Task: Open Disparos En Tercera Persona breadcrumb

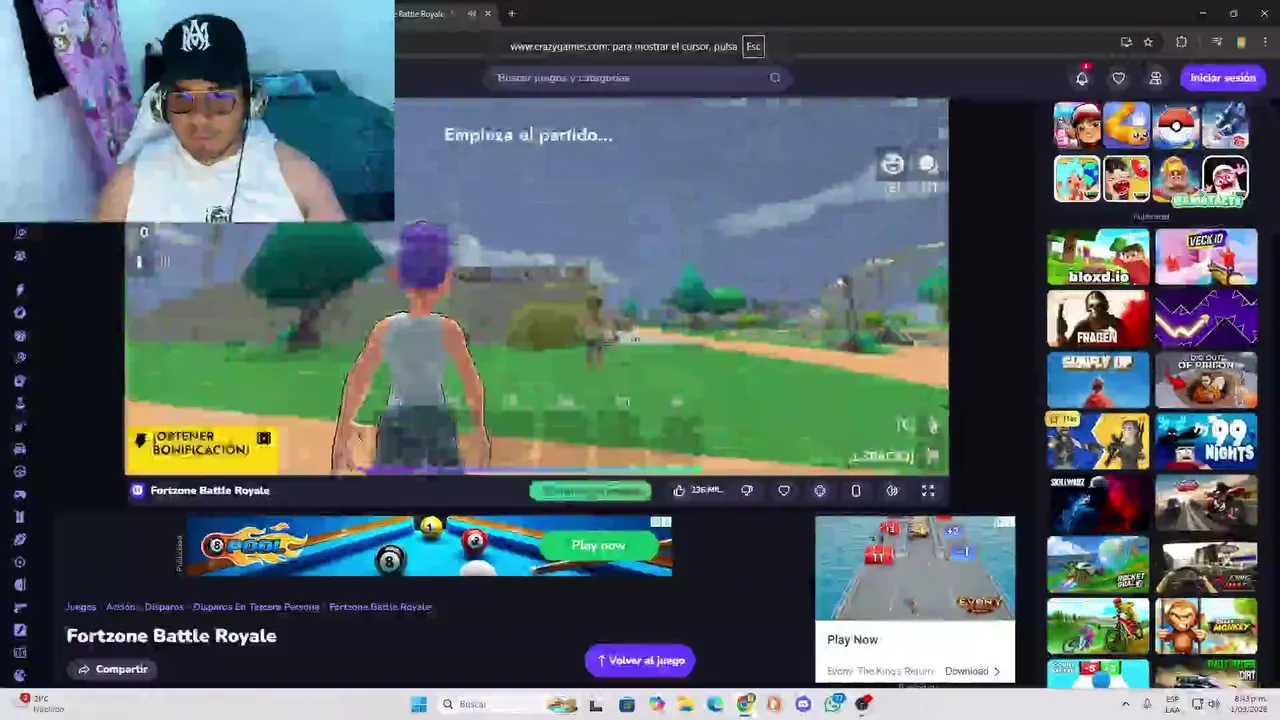Action: pyautogui.click(x=256, y=607)
